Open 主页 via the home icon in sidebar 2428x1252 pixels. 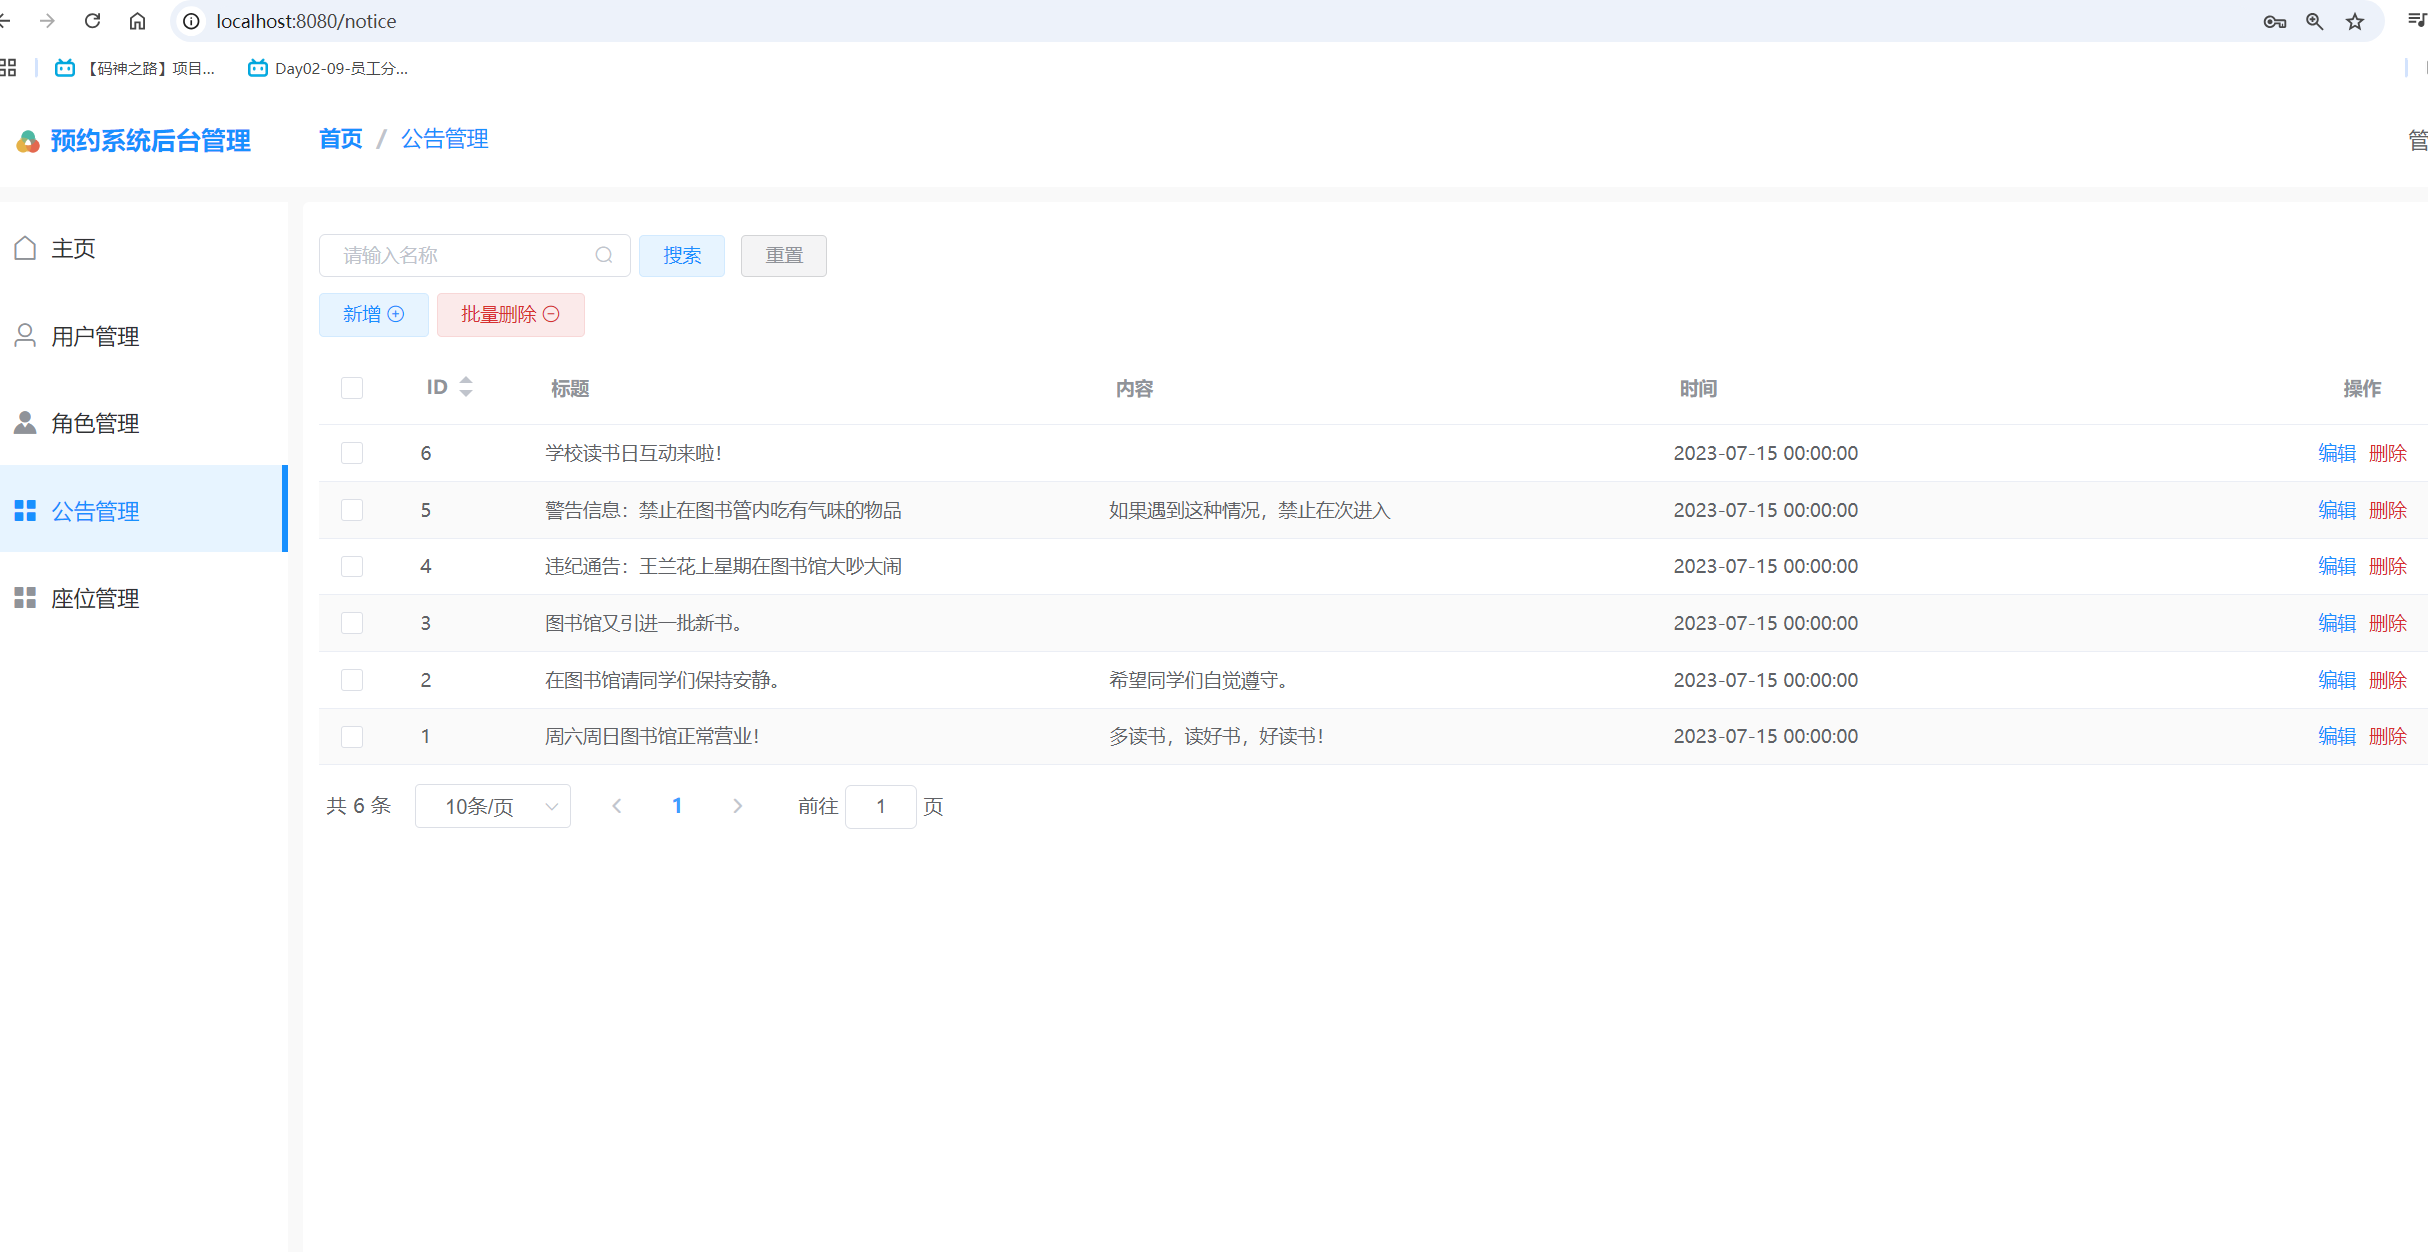(x=26, y=246)
